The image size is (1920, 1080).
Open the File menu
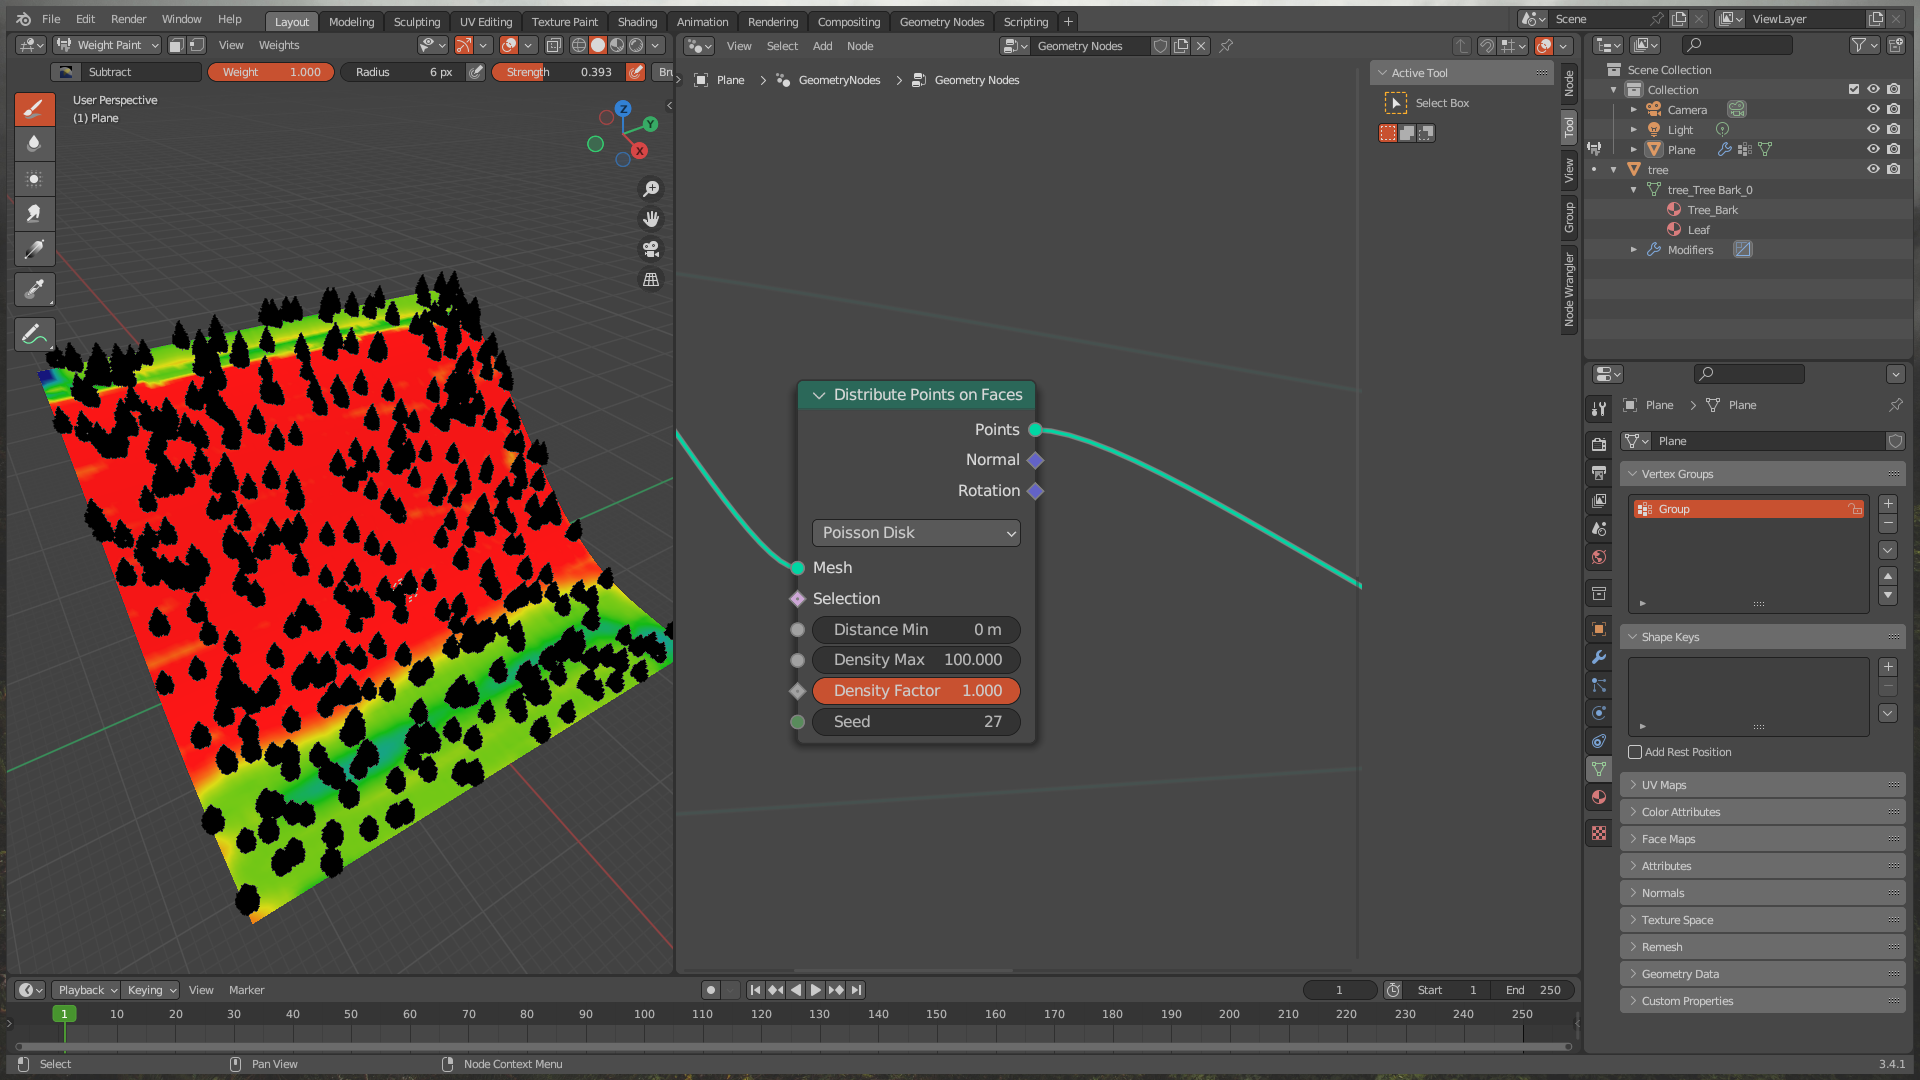pyautogui.click(x=51, y=19)
